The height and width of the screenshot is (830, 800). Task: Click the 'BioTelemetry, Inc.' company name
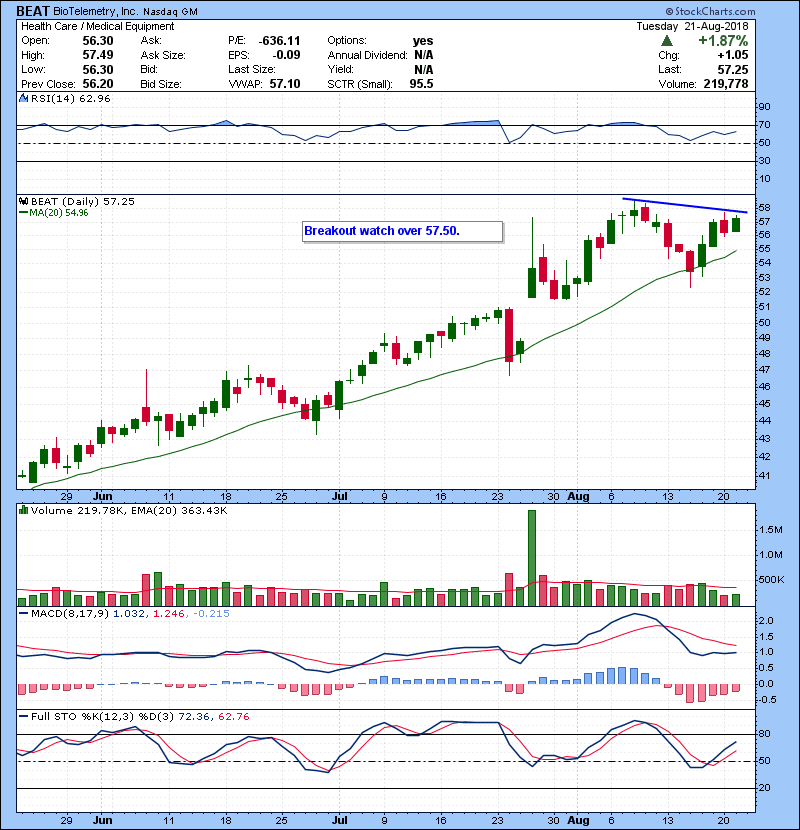point(95,12)
